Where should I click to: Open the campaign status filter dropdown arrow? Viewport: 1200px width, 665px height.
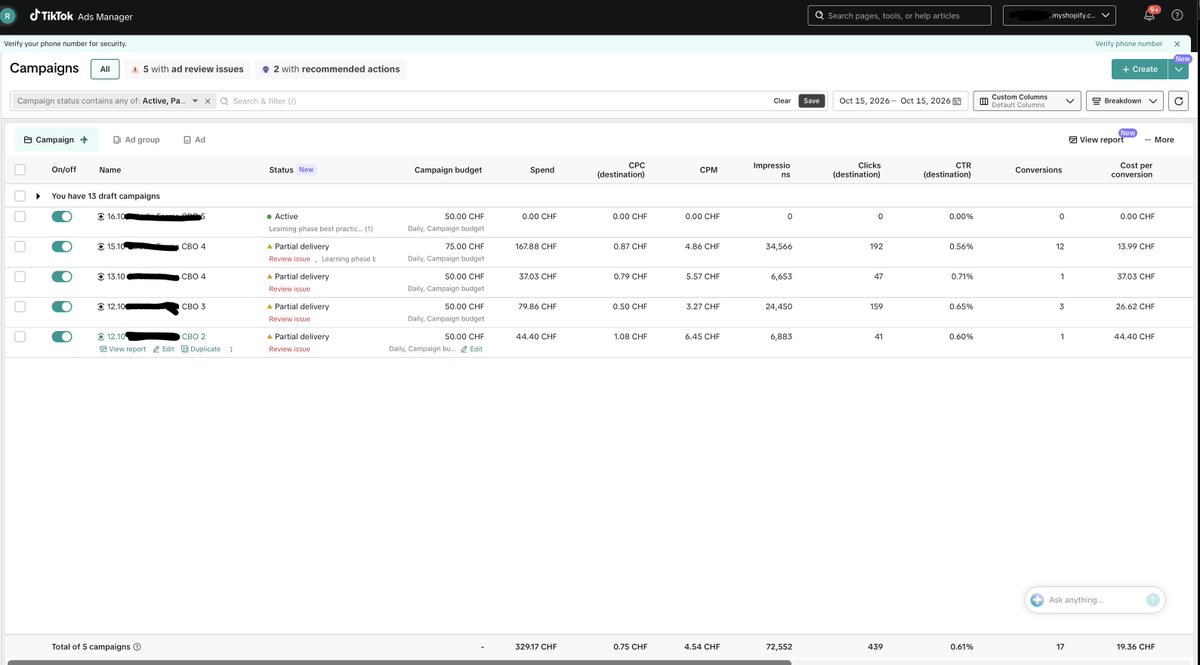(x=195, y=101)
